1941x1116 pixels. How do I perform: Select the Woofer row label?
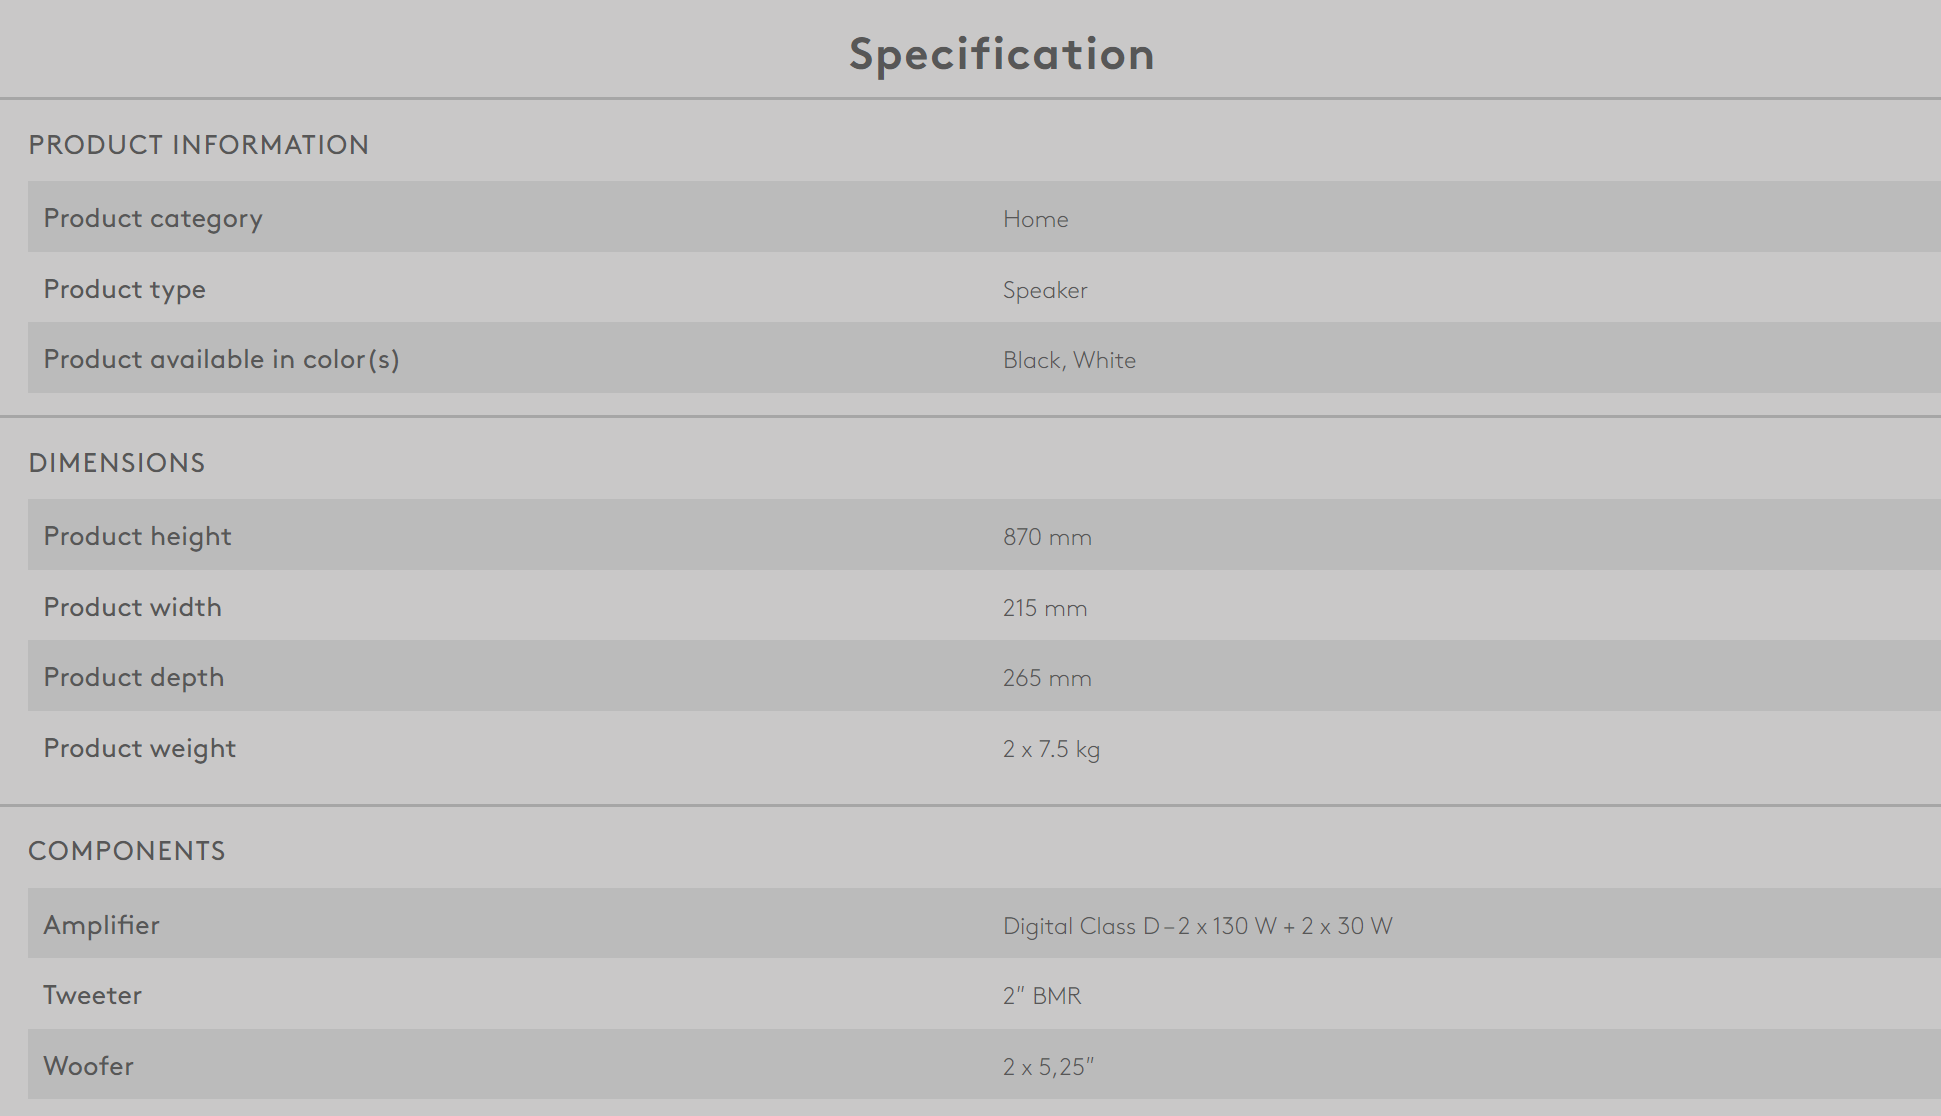point(88,1066)
